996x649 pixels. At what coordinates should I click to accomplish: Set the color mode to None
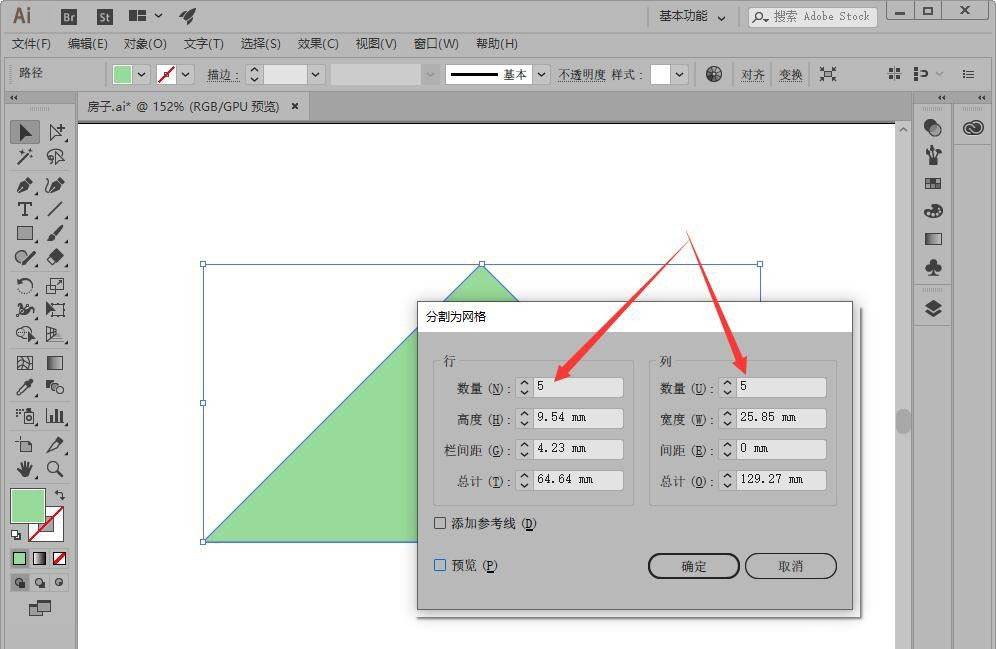[59, 558]
